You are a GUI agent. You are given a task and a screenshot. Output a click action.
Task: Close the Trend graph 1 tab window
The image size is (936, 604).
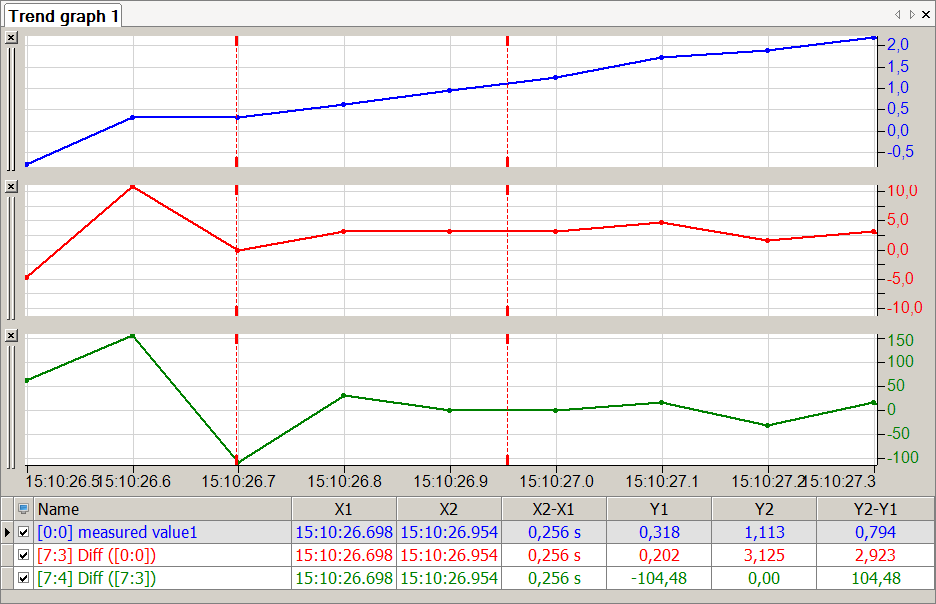tap(926, 14)
